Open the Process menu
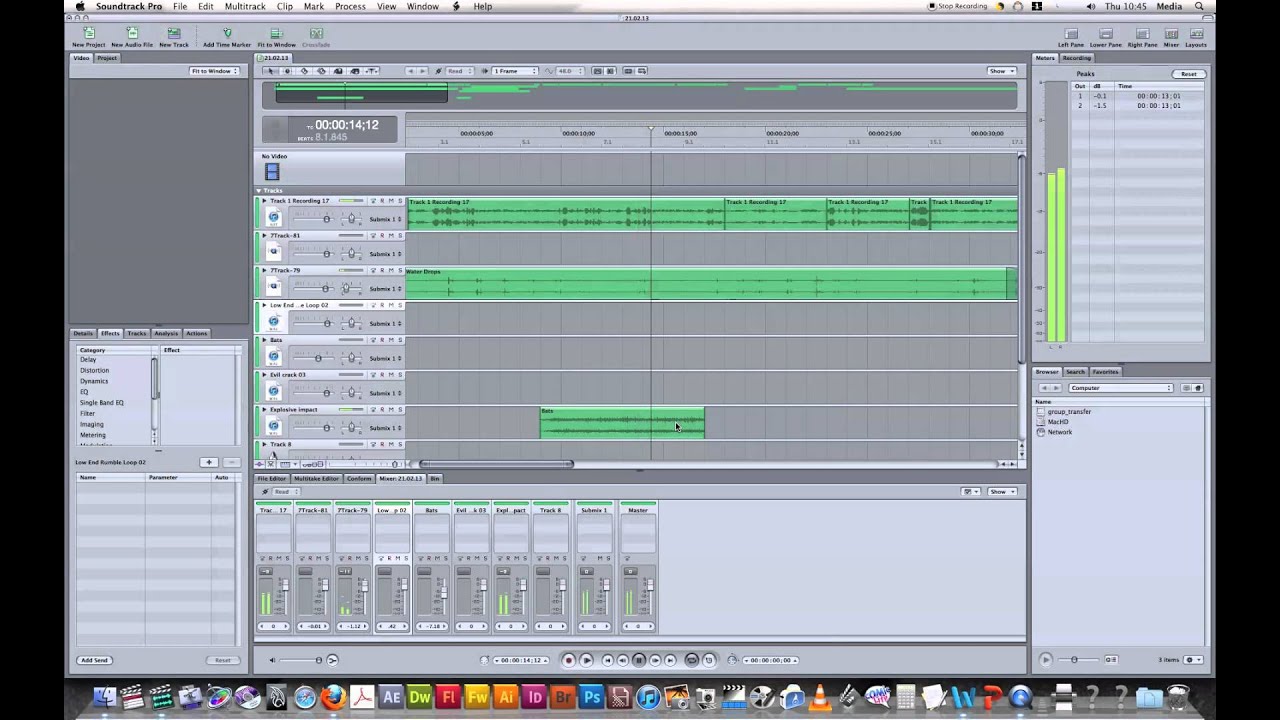 coord(350,6)
